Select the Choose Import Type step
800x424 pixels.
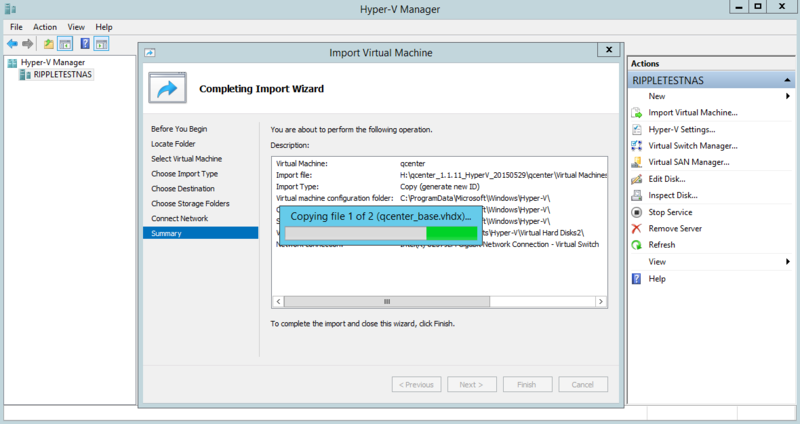point(184,173)
